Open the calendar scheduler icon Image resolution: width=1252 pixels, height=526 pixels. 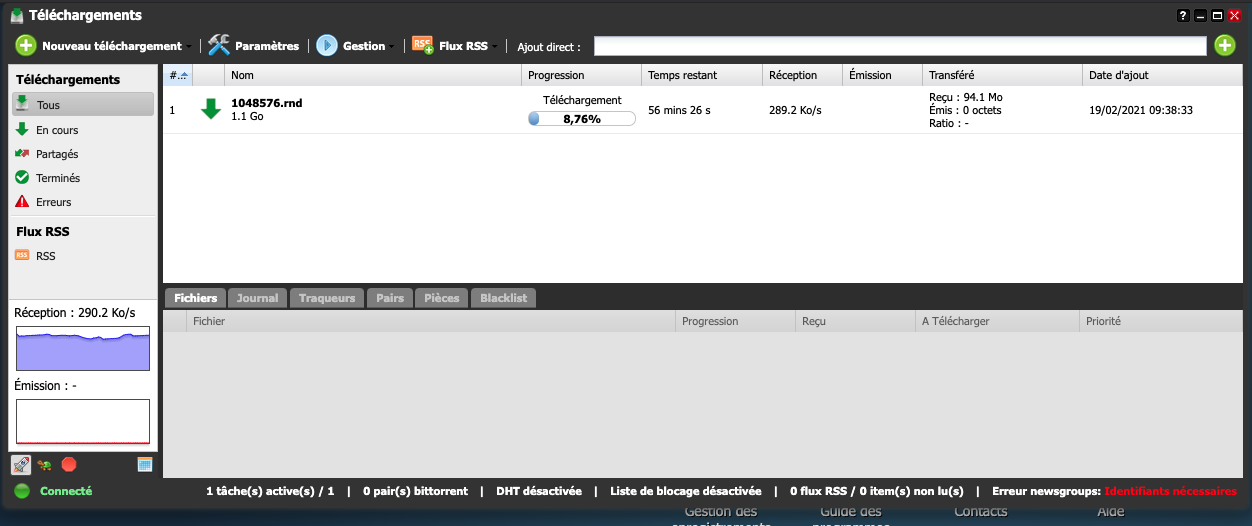coord(144,464)
